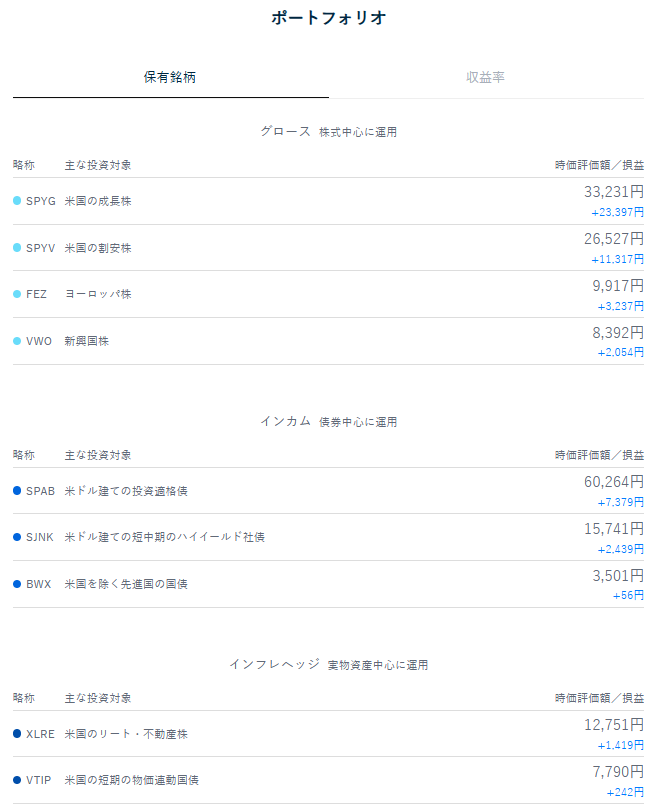Select 米ドル建ての投資適格債 description
654x811 pixels.
click(126, 491)
